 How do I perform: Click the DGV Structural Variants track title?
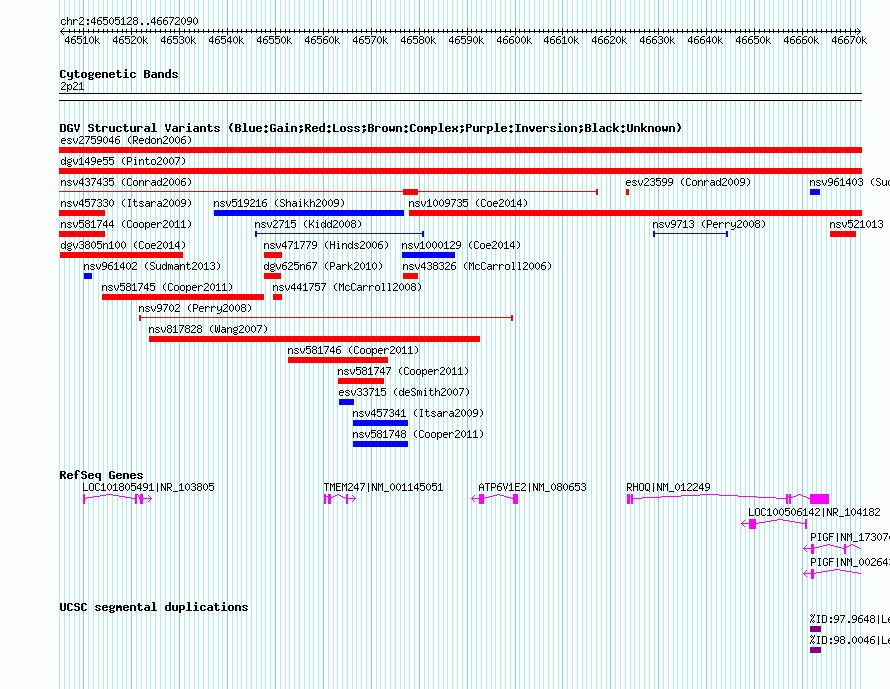point(371,128)
